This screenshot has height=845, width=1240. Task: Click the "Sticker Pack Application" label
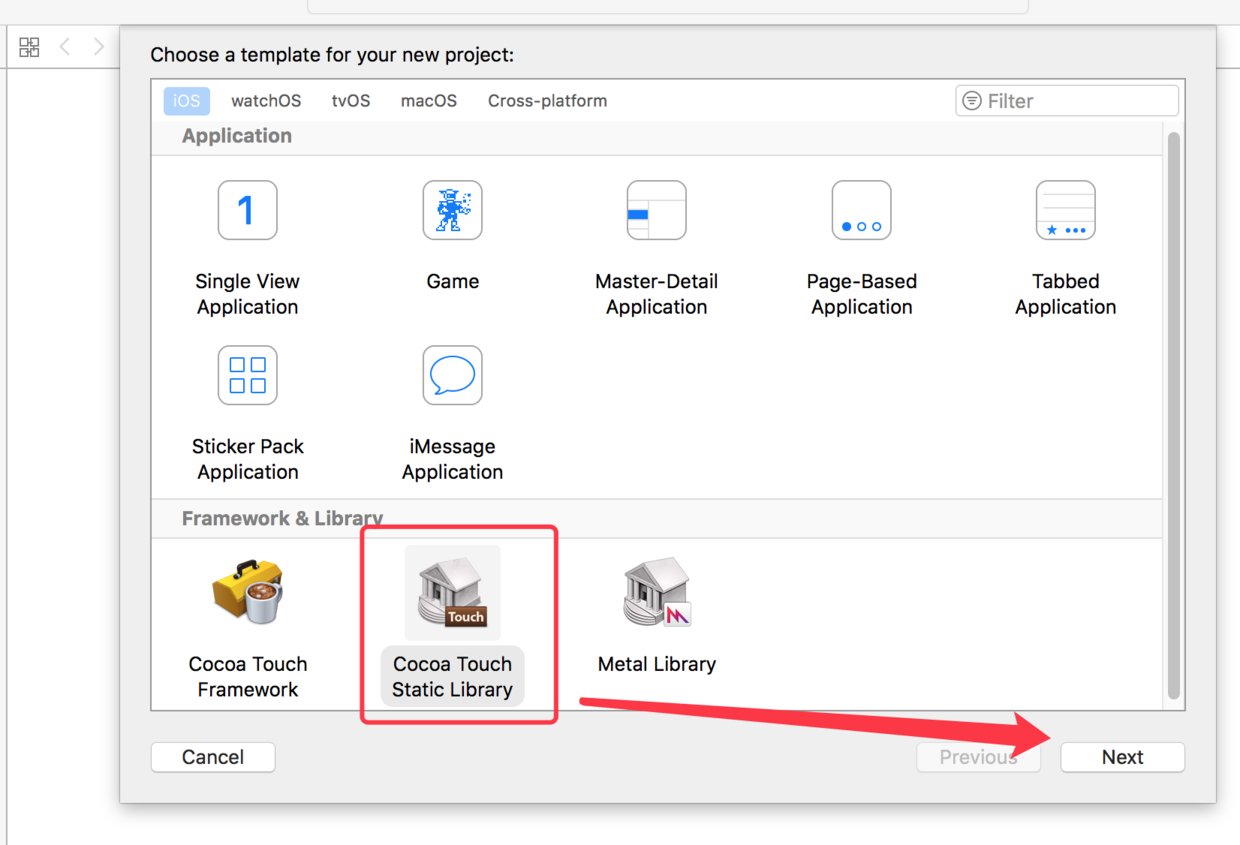coord(247,459)
